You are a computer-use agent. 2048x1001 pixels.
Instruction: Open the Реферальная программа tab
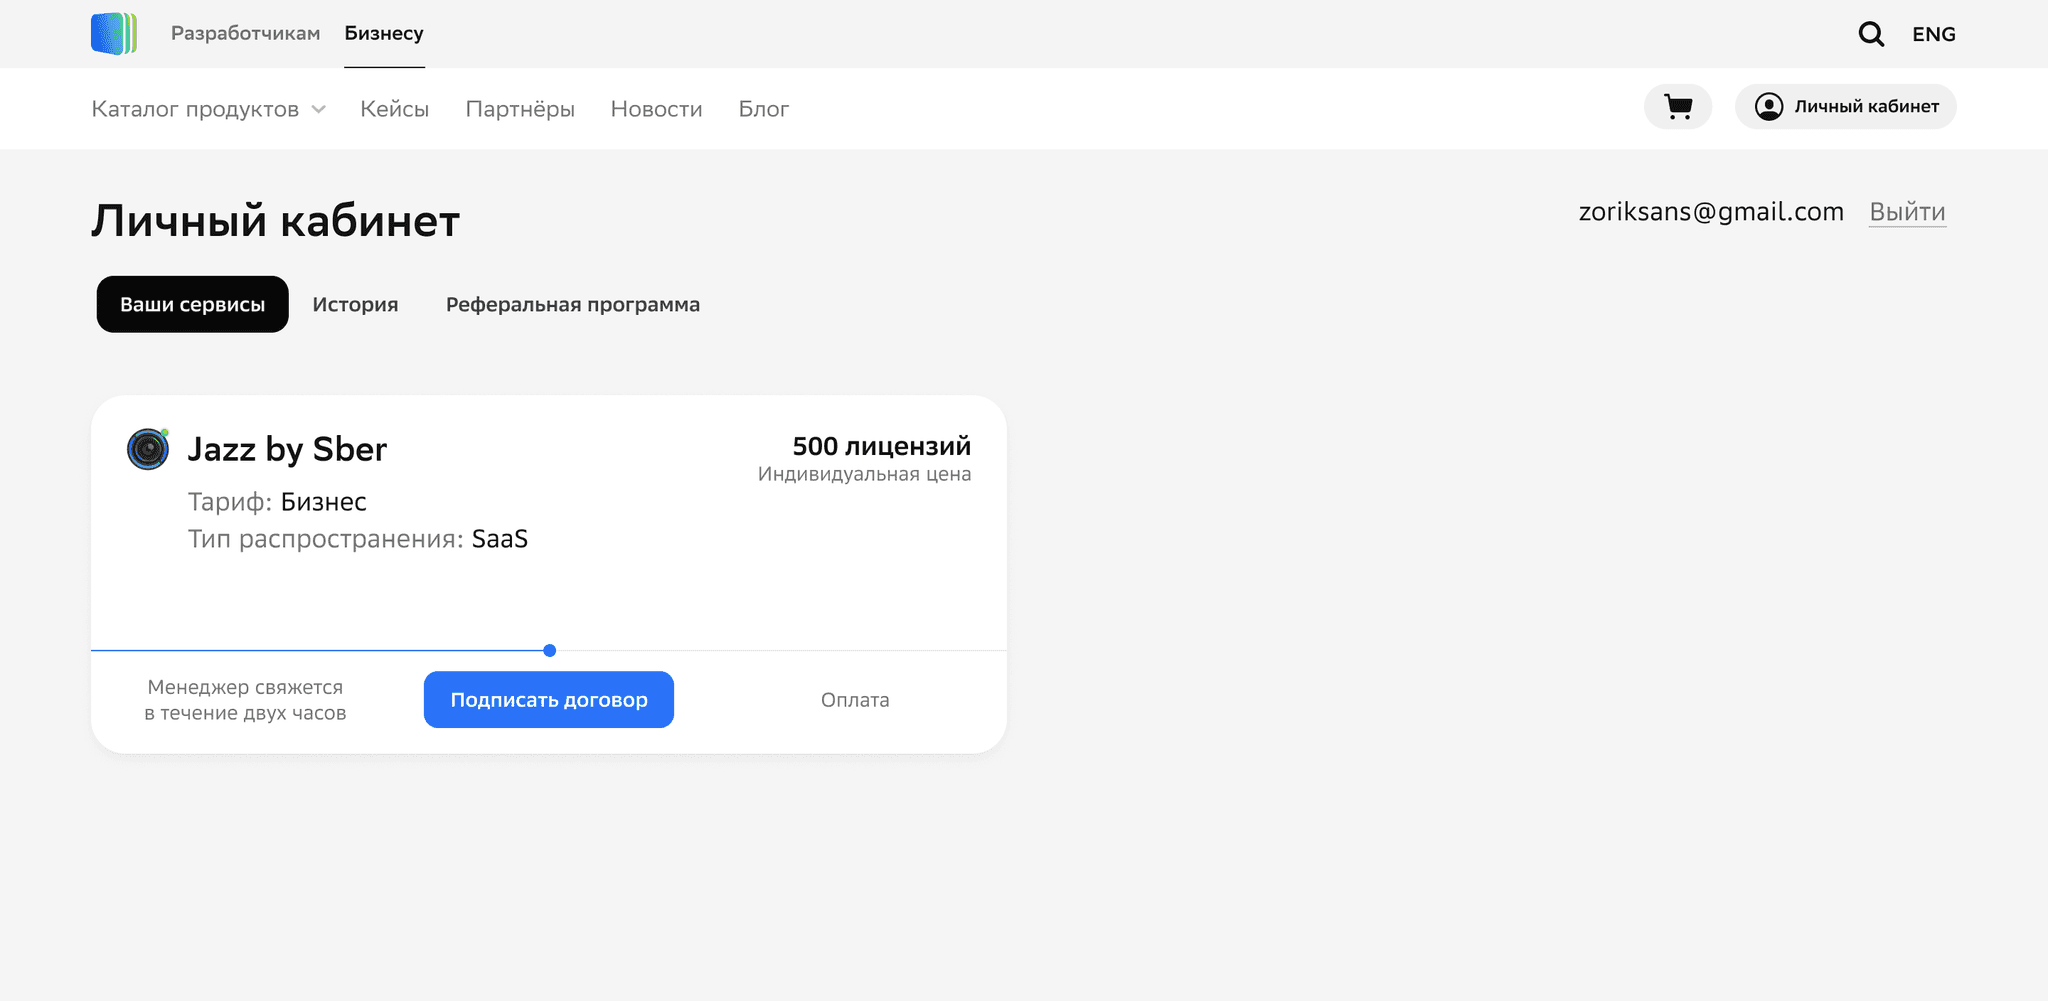pos(572,304)
